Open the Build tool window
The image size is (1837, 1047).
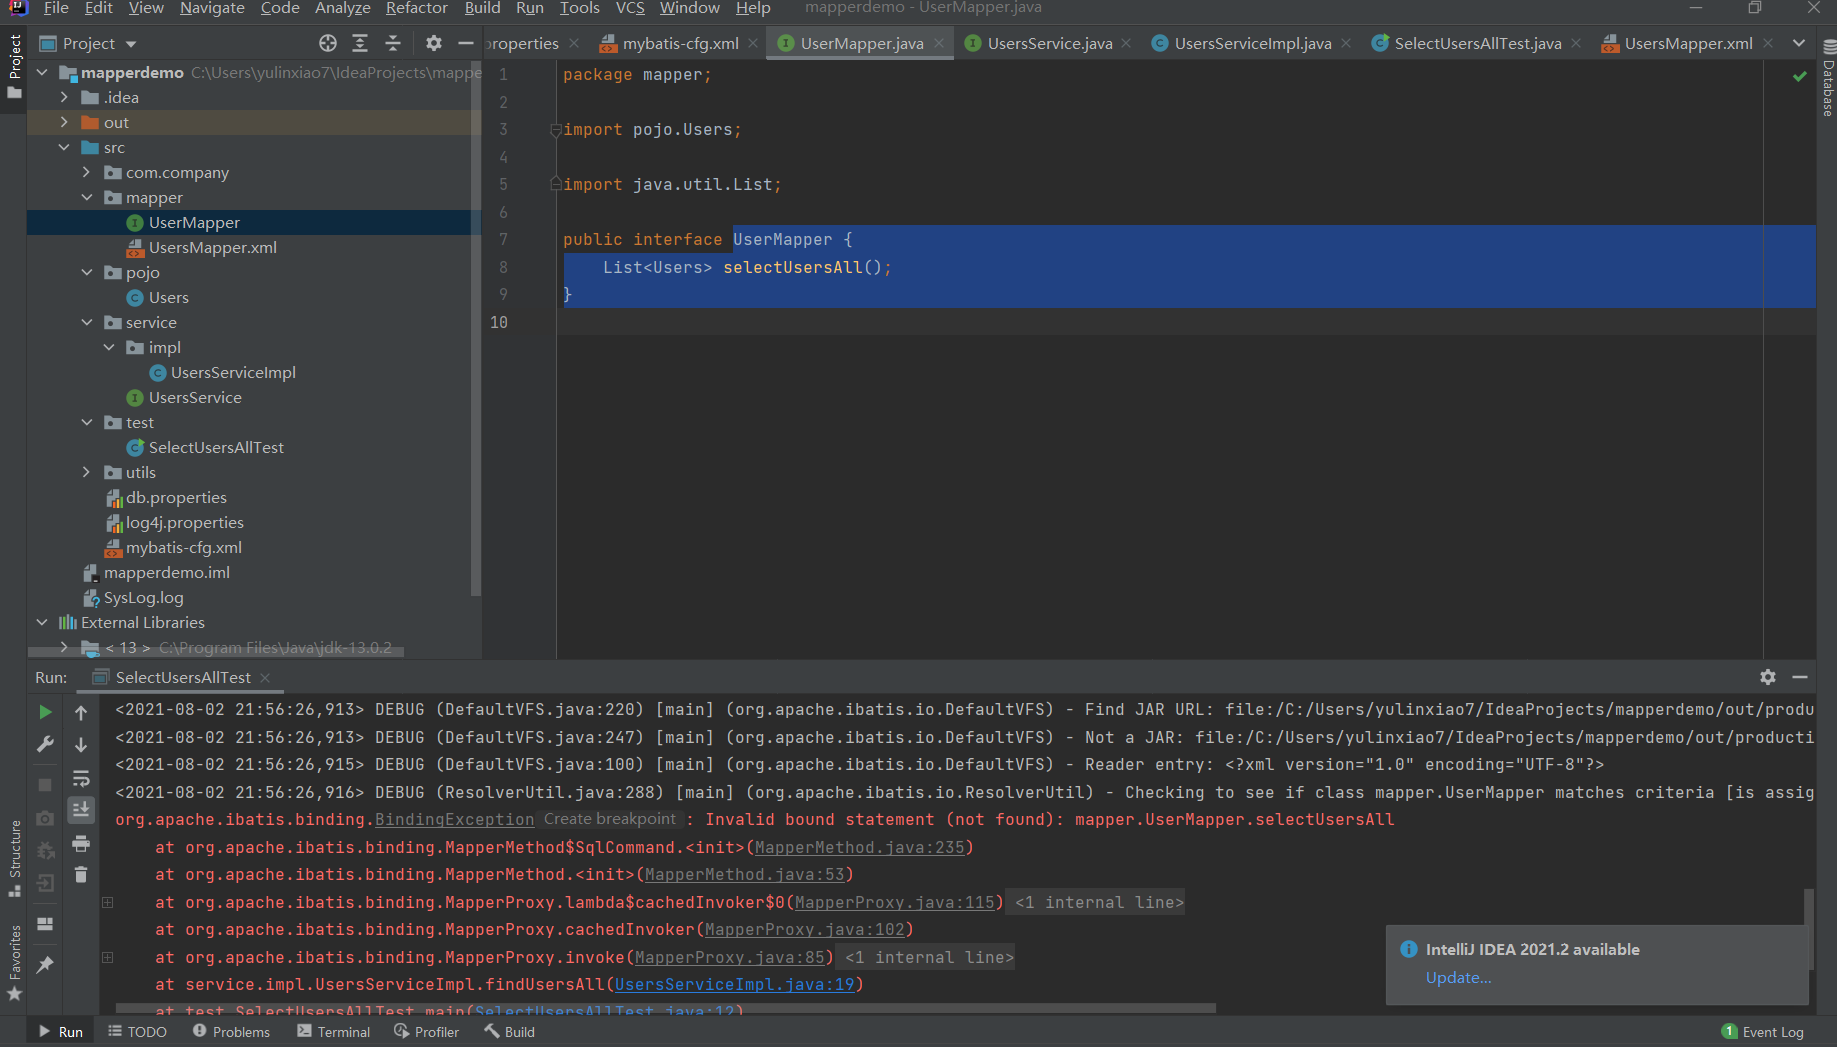coord(510,1032)
